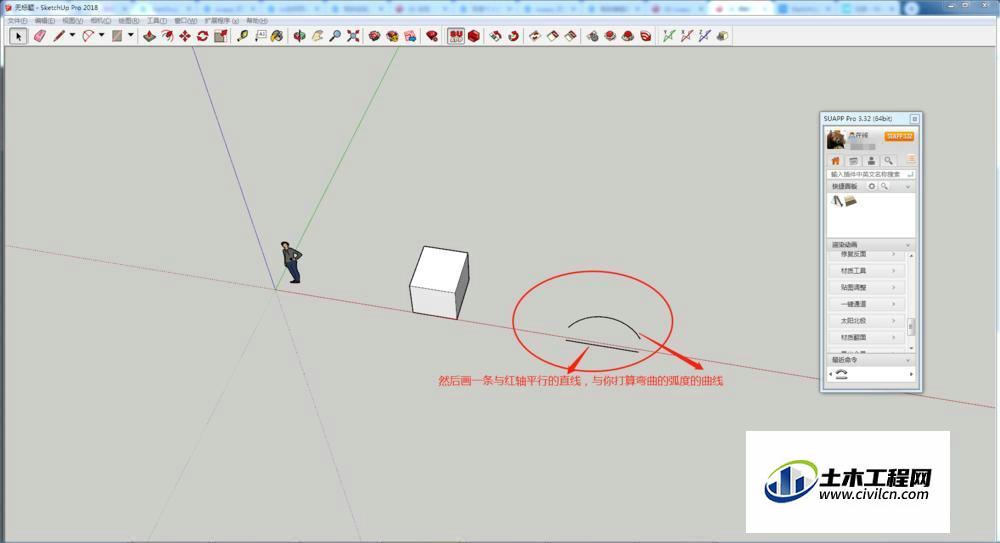Select the Pan hand tool
Image resolution: width=1000 pixels, height=543 pixels.
coord(317,36)
